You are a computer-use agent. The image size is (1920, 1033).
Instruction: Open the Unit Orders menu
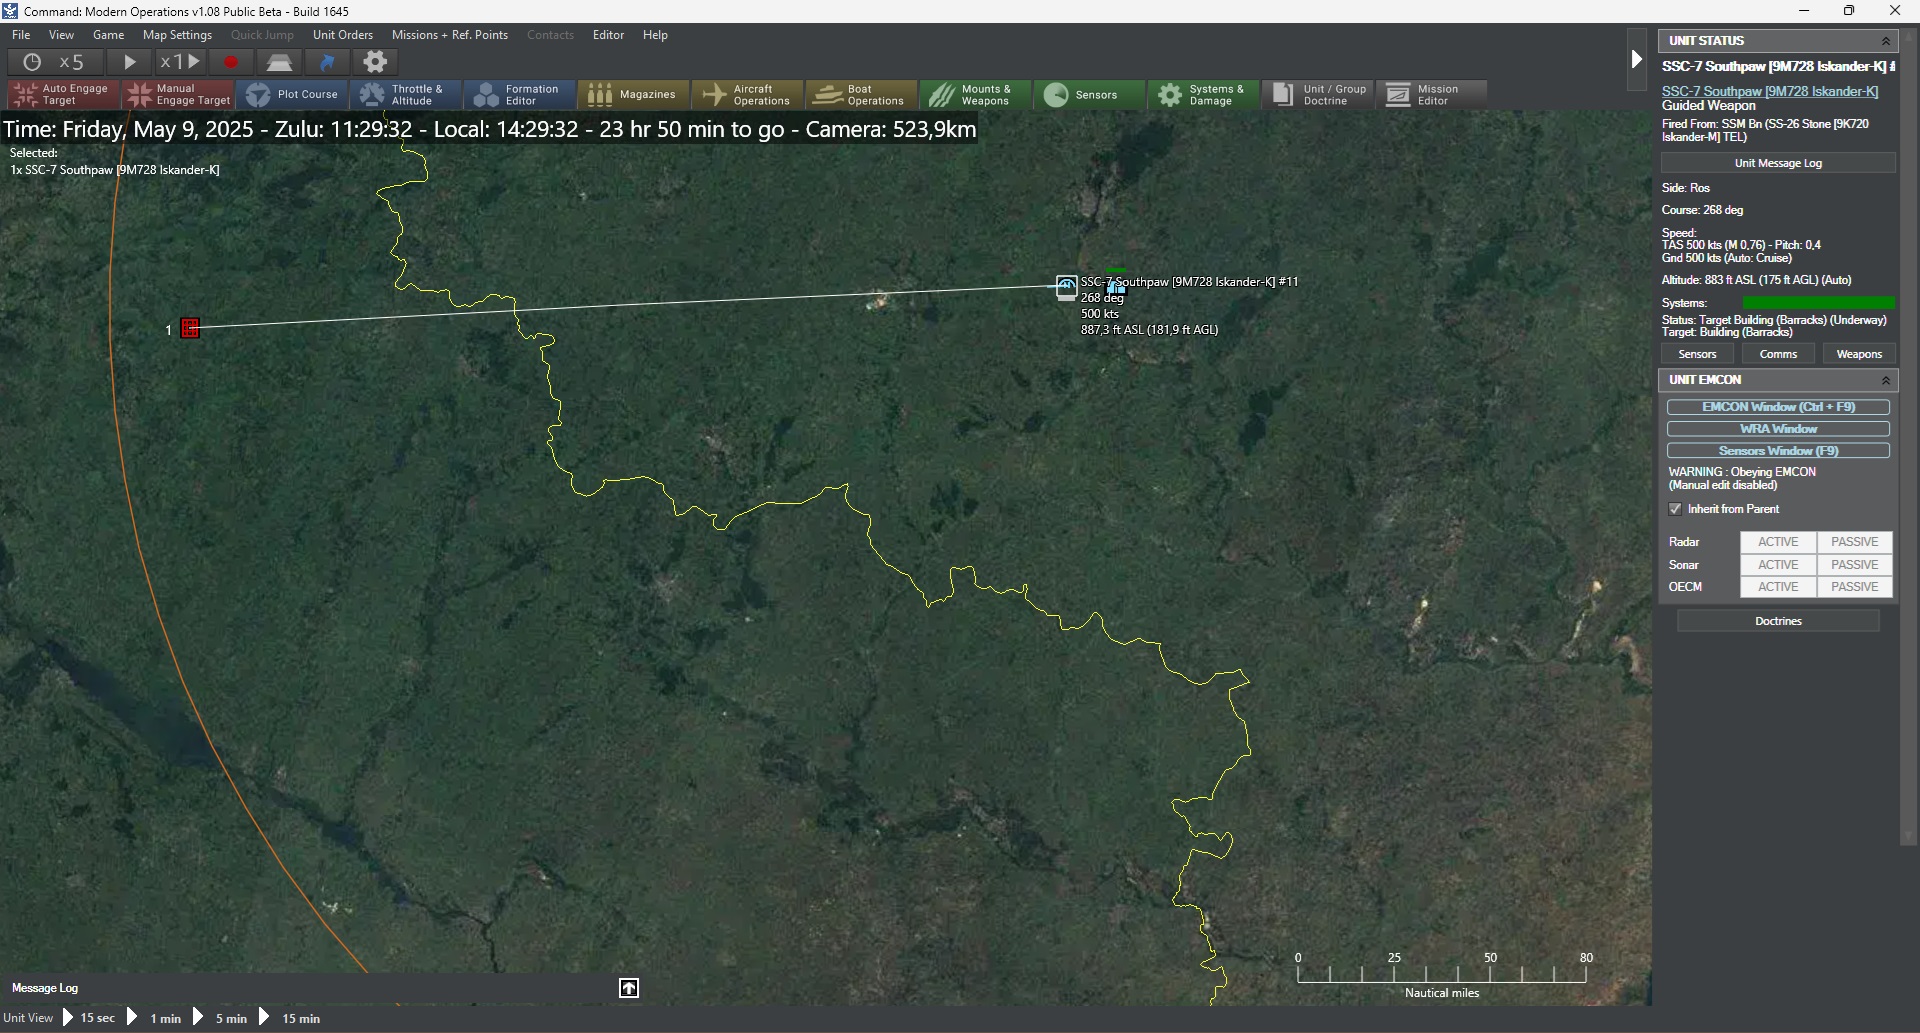pos(343,35)
